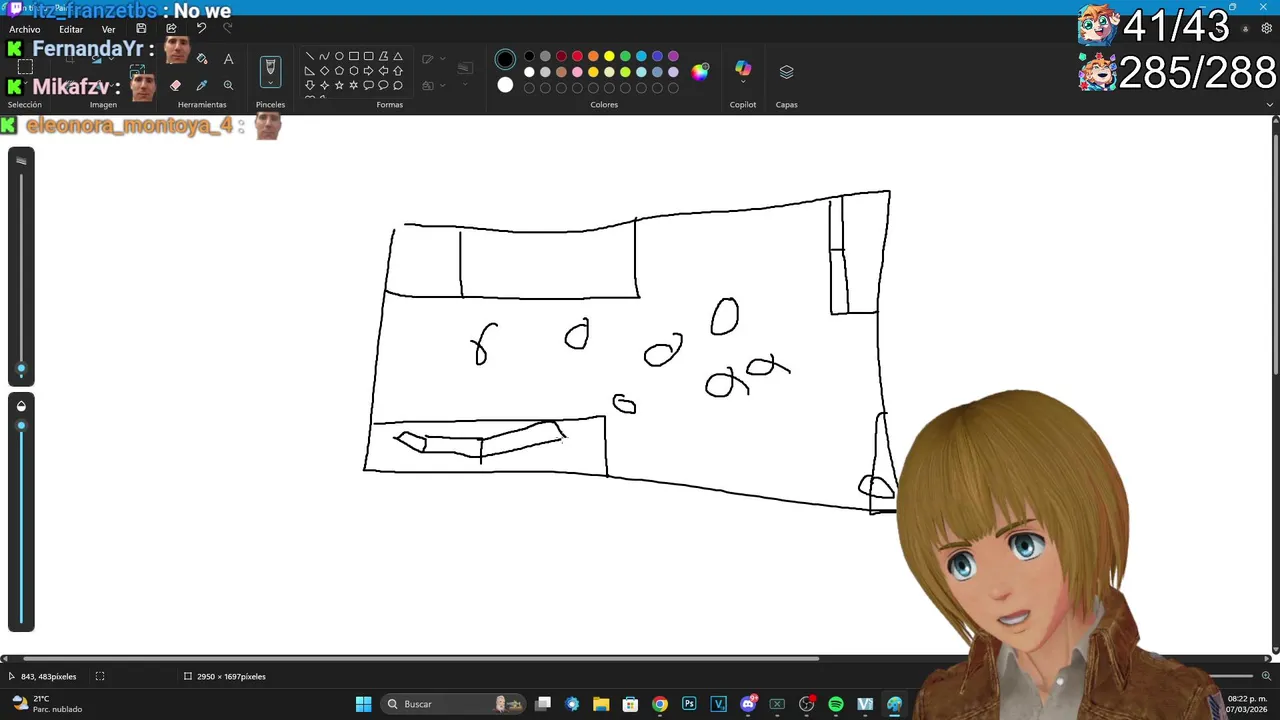Select the Fill bucket tool

(202, 59)
